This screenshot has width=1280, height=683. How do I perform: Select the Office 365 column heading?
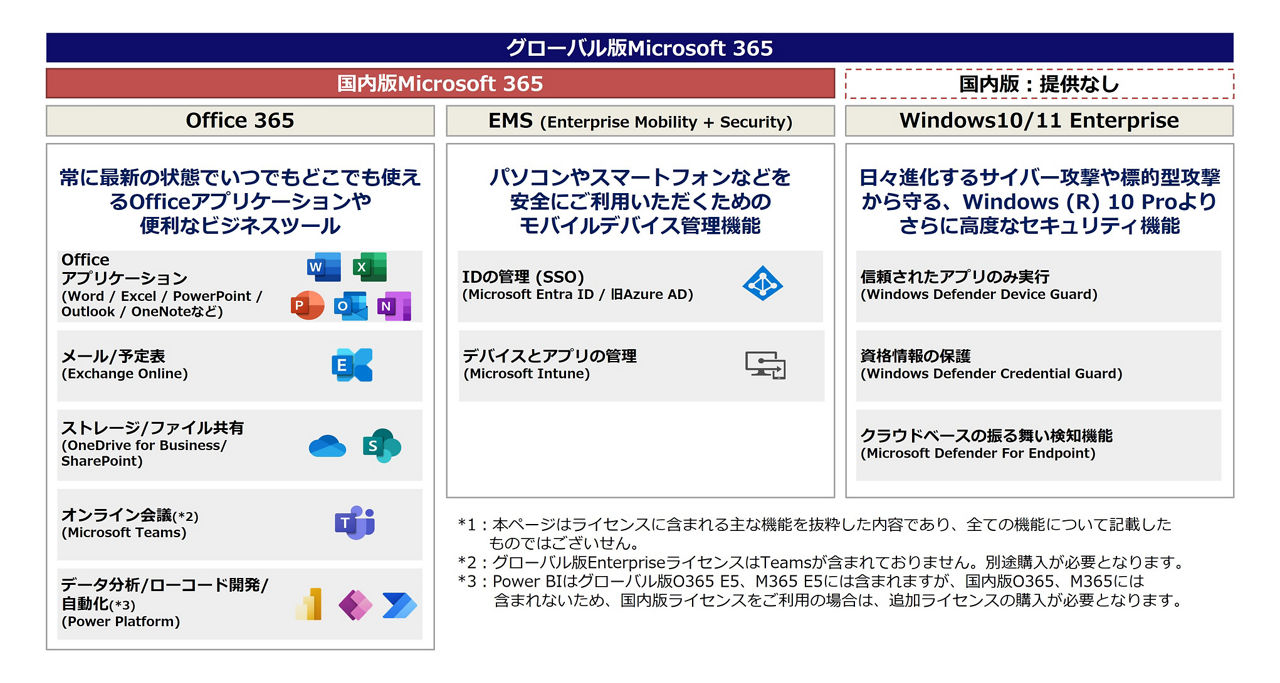click(x=240, y=121)
